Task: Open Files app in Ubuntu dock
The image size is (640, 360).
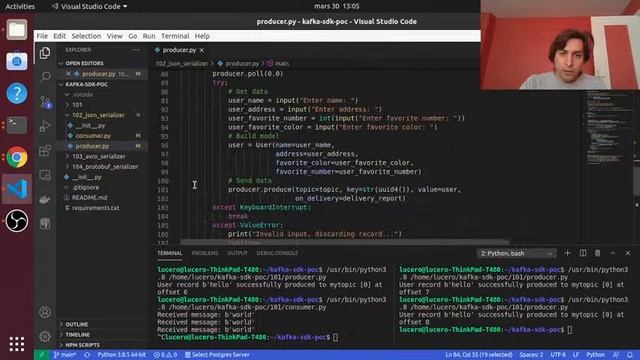Action: (x=17, y=29)
